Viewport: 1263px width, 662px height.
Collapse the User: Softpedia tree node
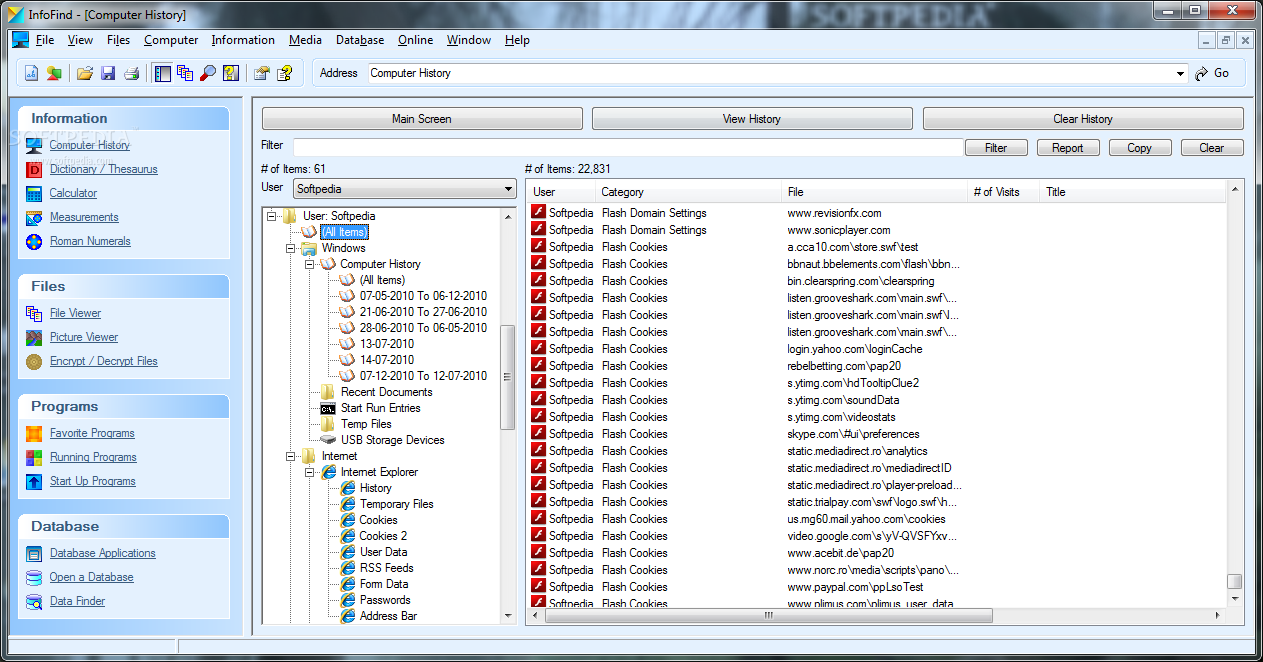[x=272, y=216]
